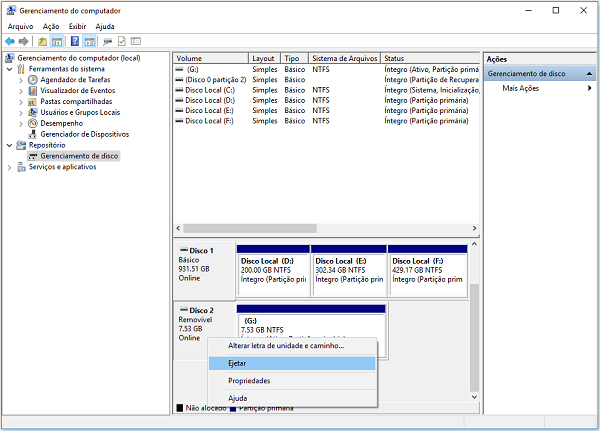Image resolution: width=600 pixels, height=431 pixels.
Task: Open Gerenciador de Dispositivos
Action: click(x=85, y=134)
